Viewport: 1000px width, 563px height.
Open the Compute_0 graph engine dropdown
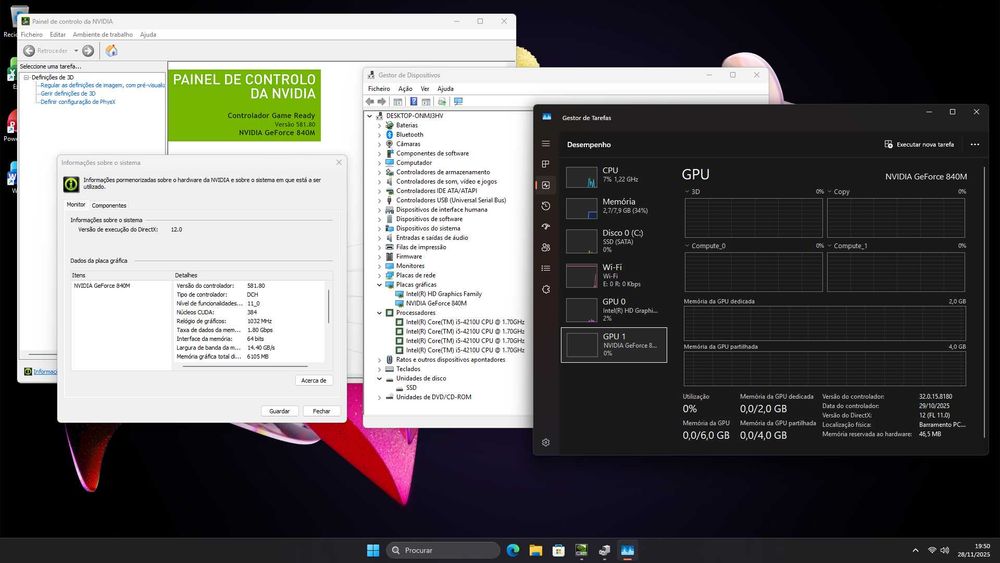pos(687,245)
